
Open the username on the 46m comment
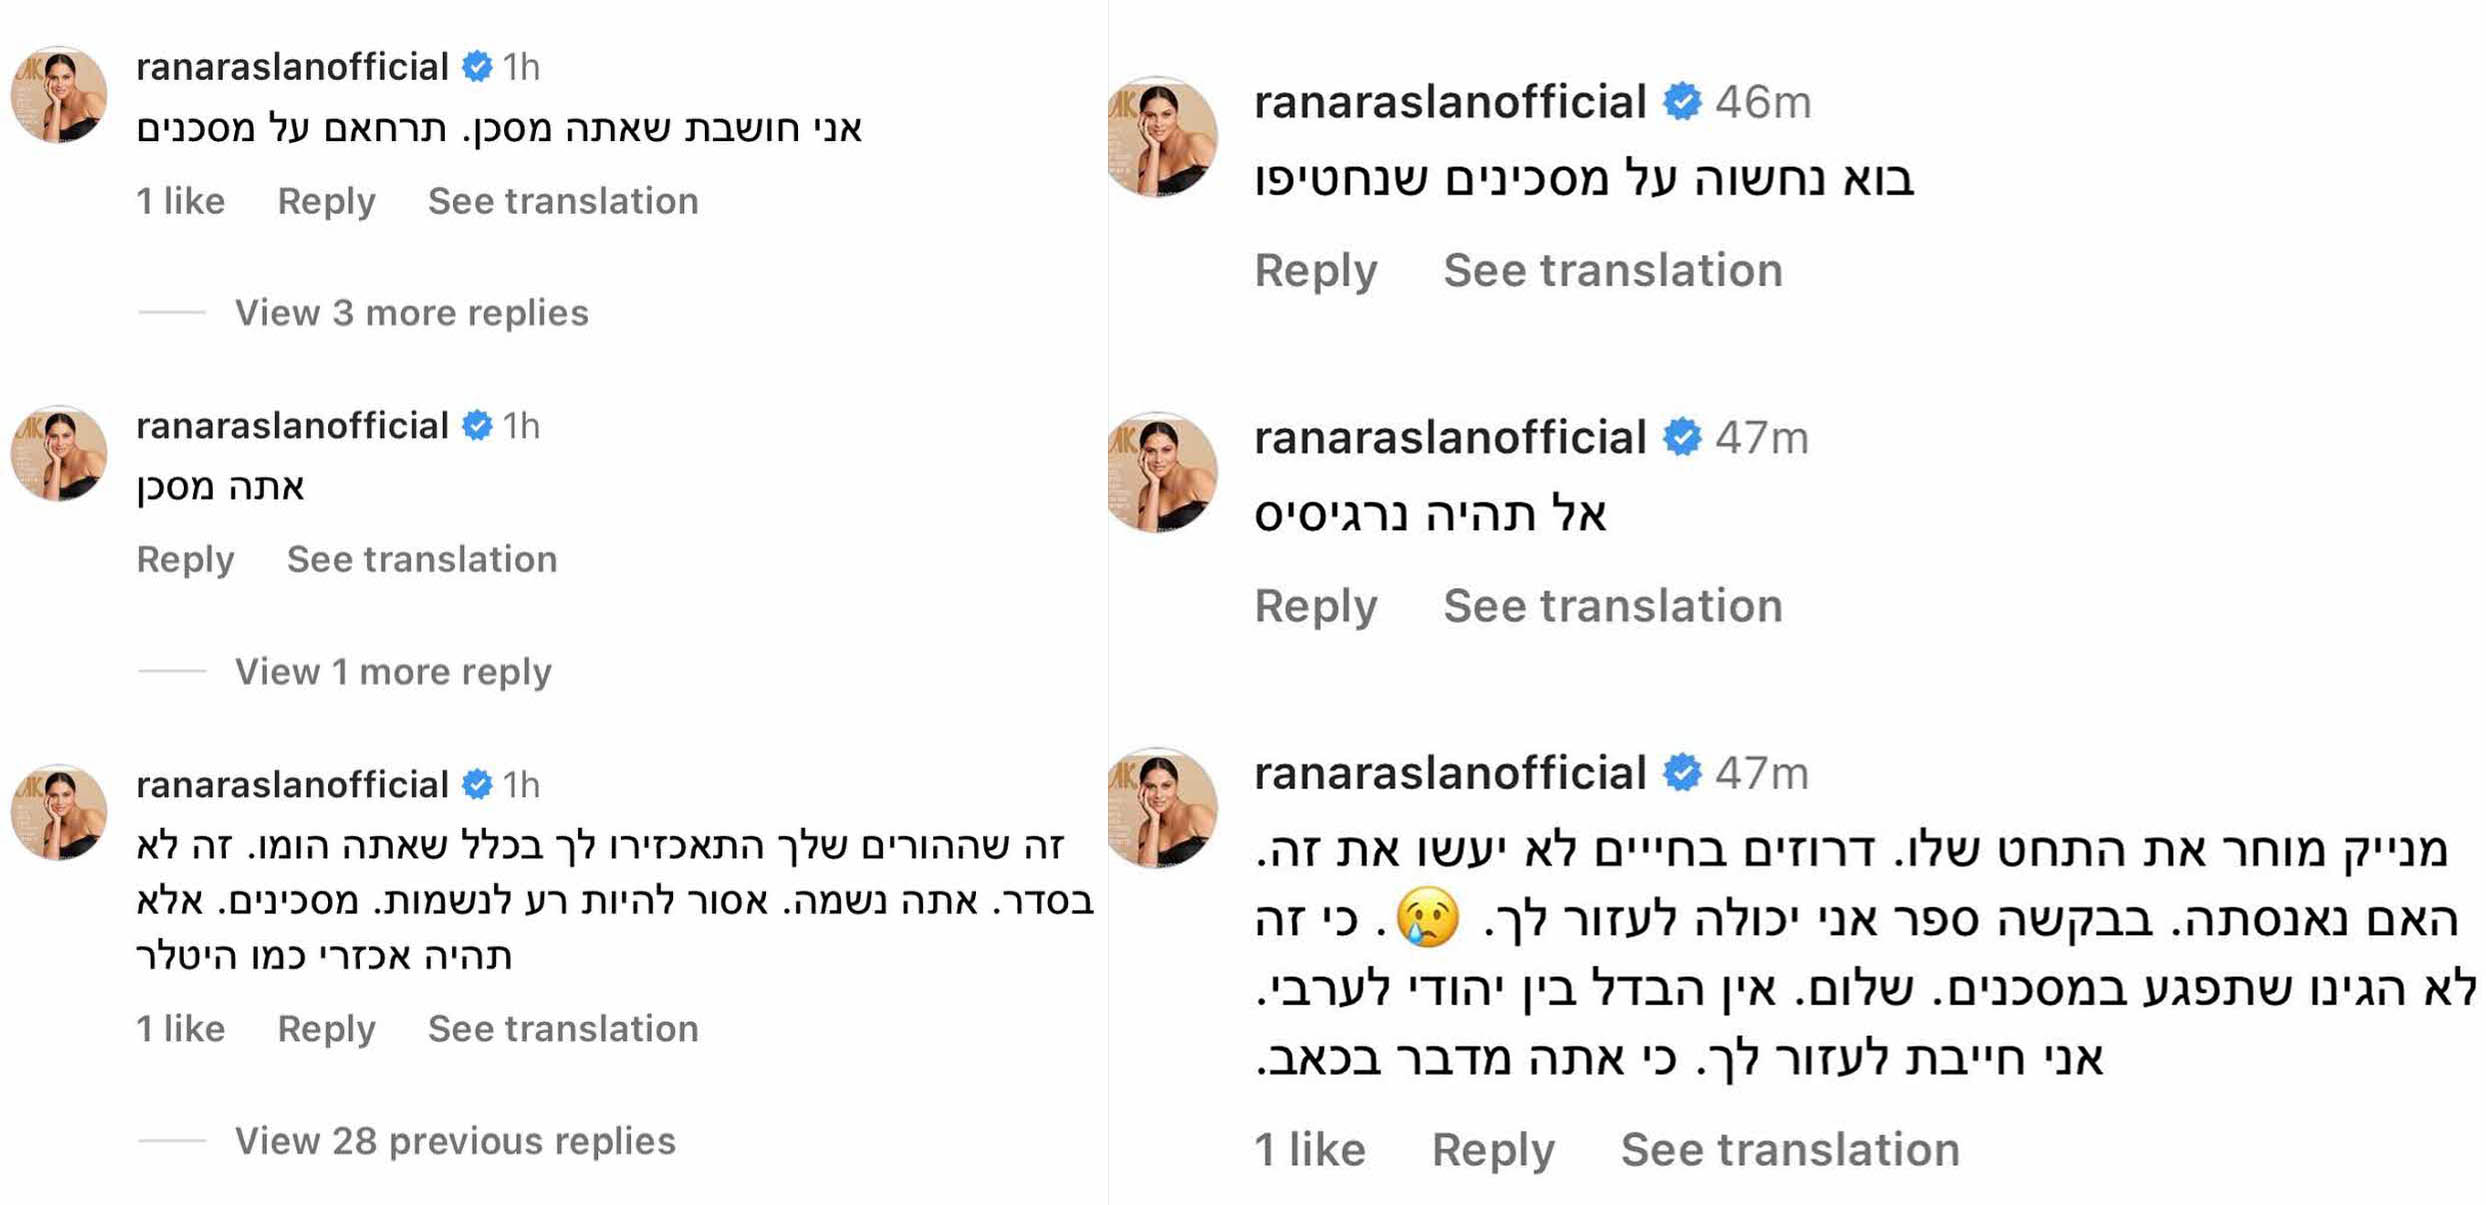1450,102
